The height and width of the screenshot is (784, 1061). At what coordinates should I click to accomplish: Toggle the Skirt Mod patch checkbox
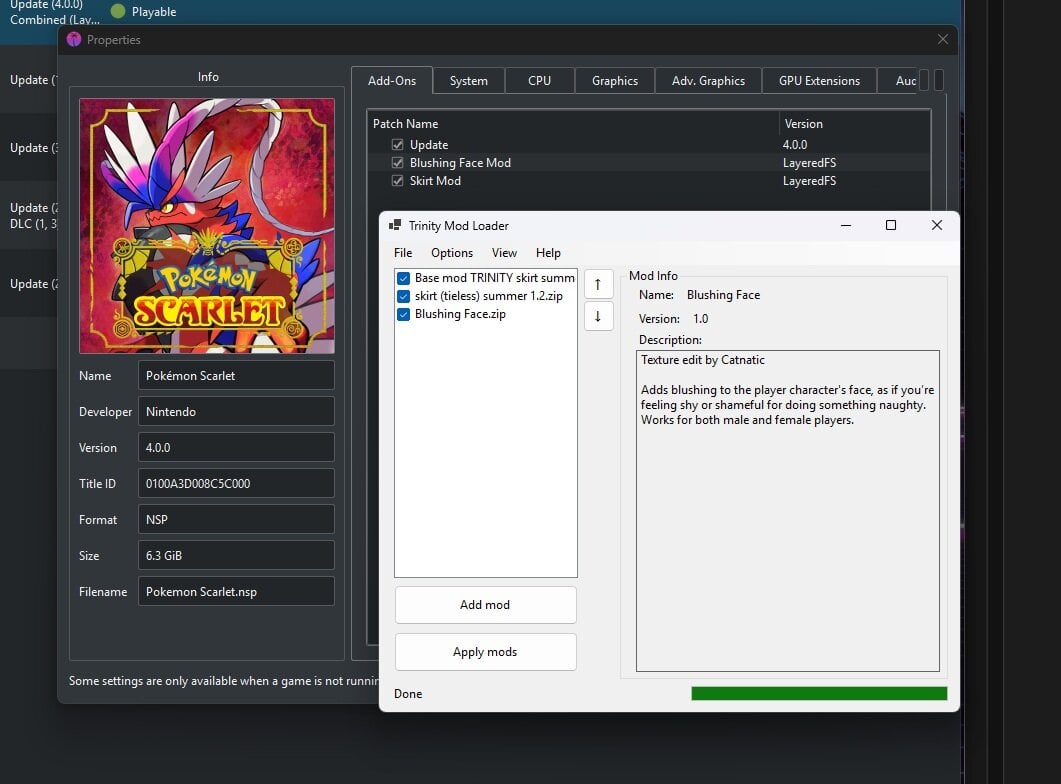click(x=397, y=181)
